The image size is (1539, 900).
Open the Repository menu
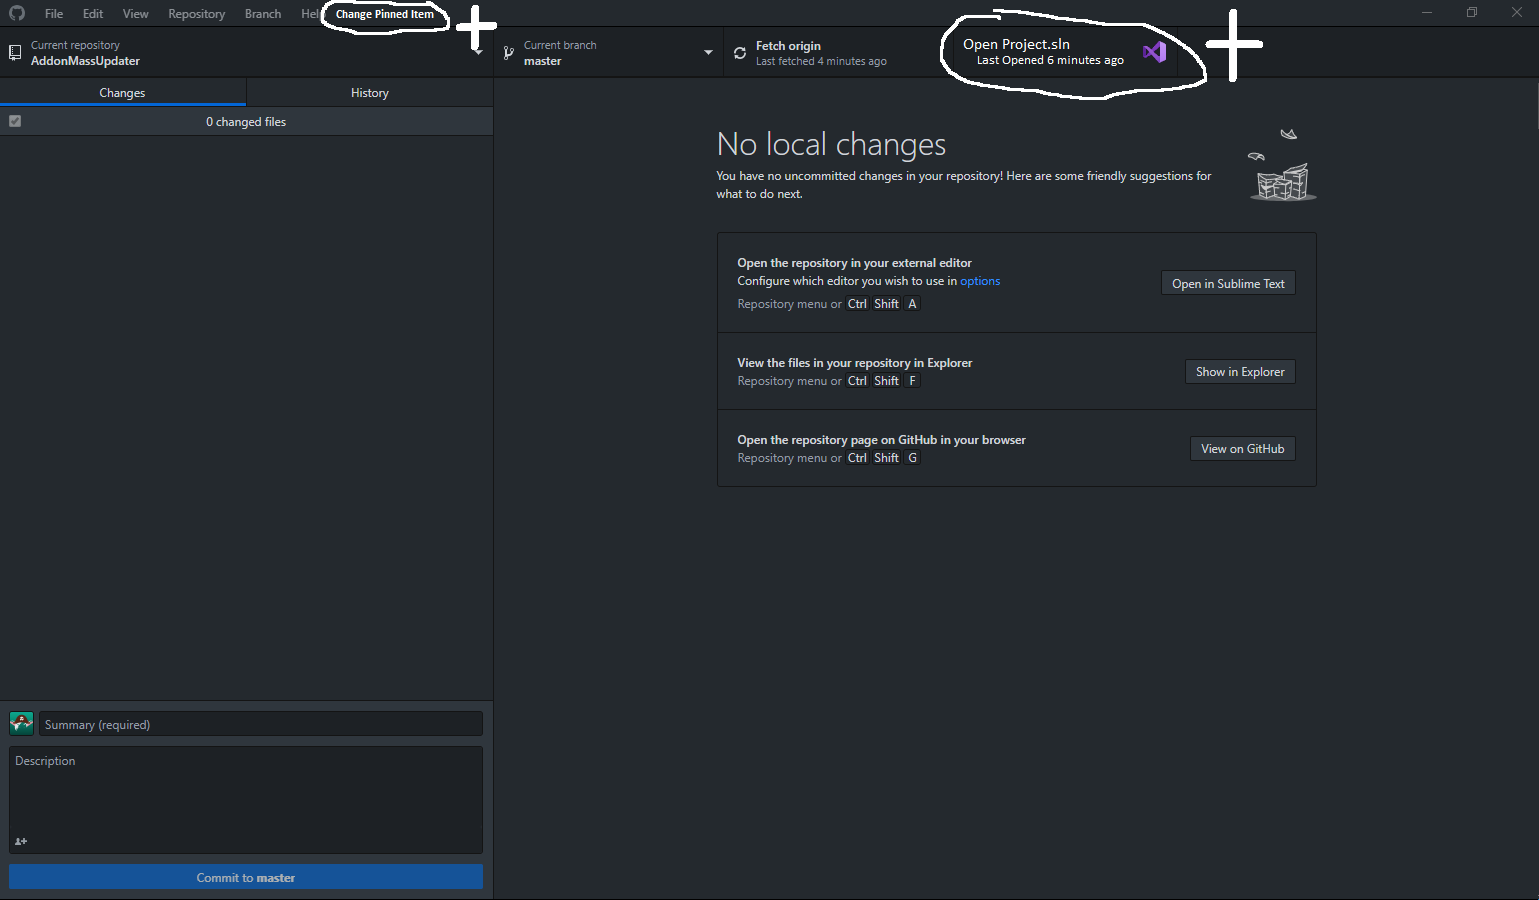(196, 13)
